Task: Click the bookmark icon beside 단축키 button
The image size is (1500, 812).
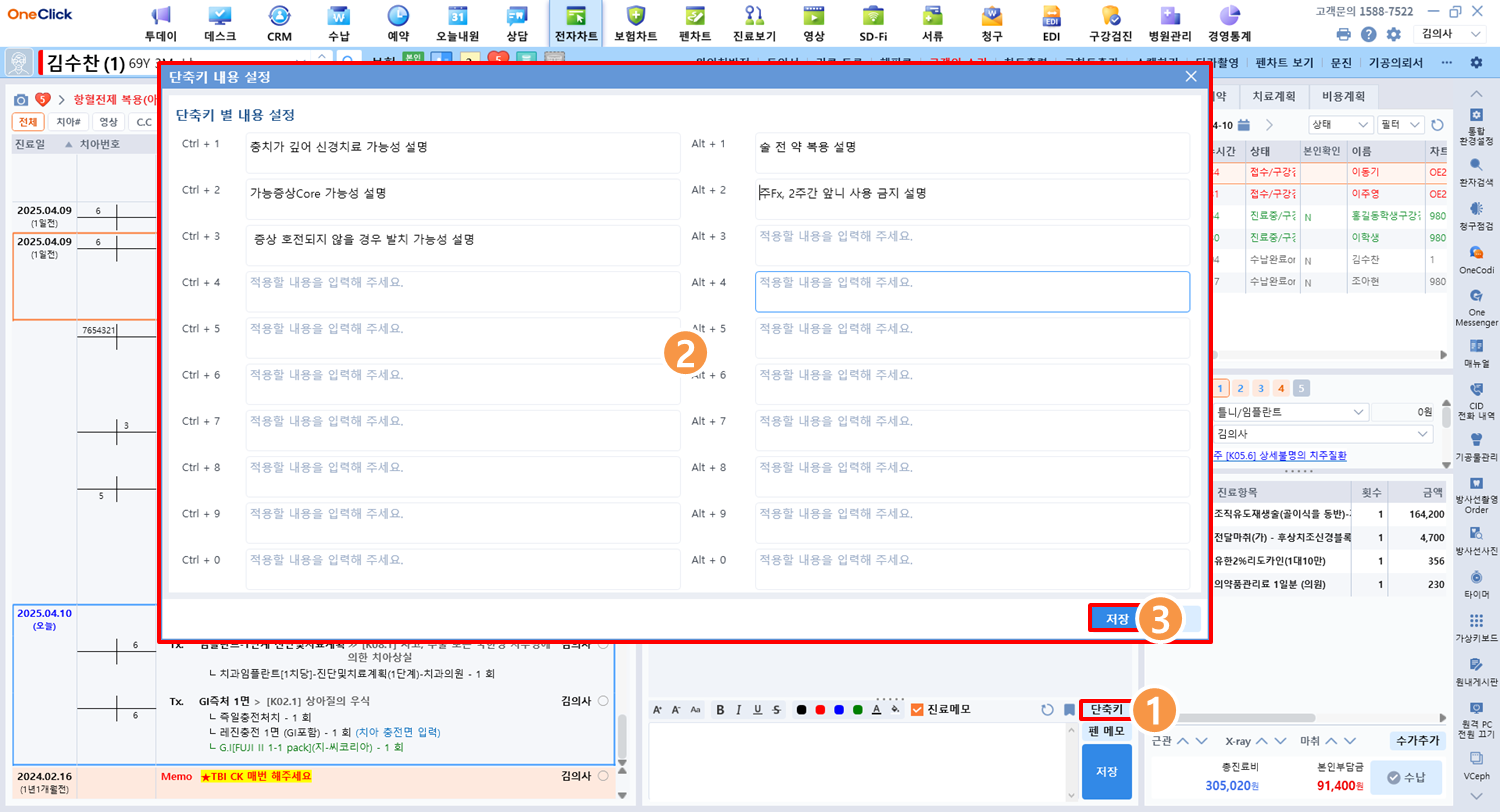Action: [1069, 710]
